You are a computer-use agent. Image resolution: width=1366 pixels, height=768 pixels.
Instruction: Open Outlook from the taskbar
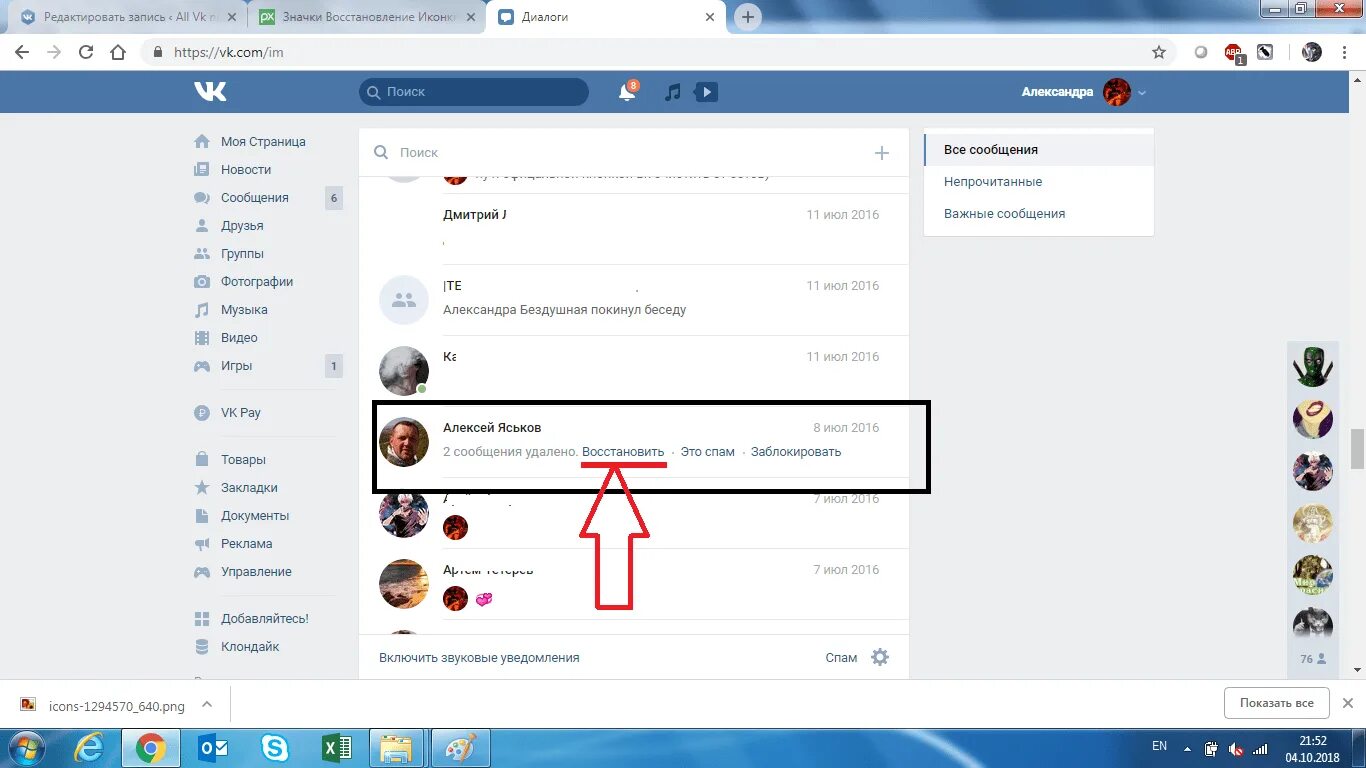coord(212,748)
